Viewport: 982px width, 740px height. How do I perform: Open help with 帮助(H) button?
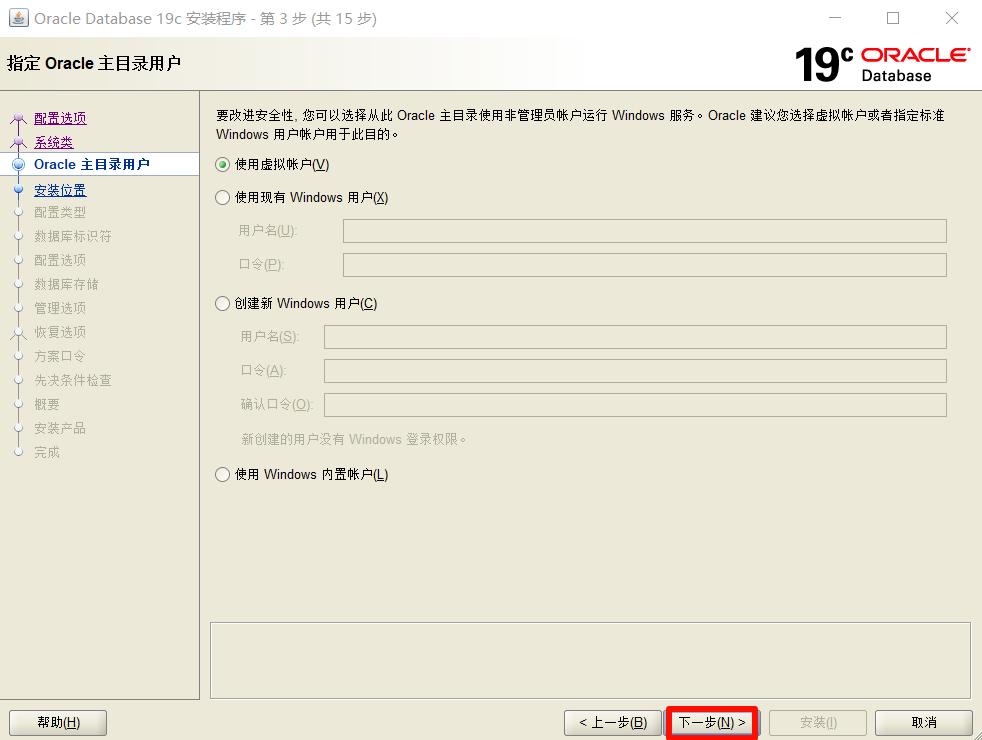coord(58,722)
